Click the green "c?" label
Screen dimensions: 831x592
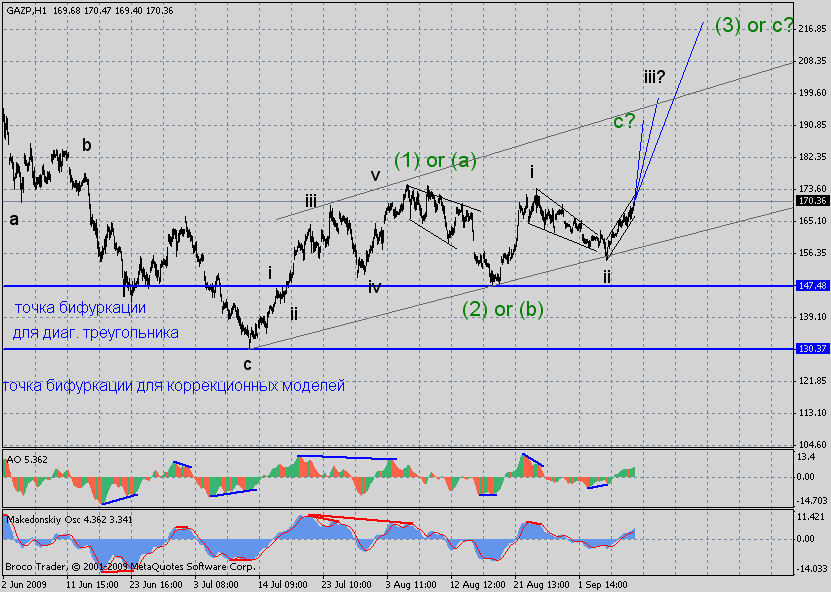624,122
